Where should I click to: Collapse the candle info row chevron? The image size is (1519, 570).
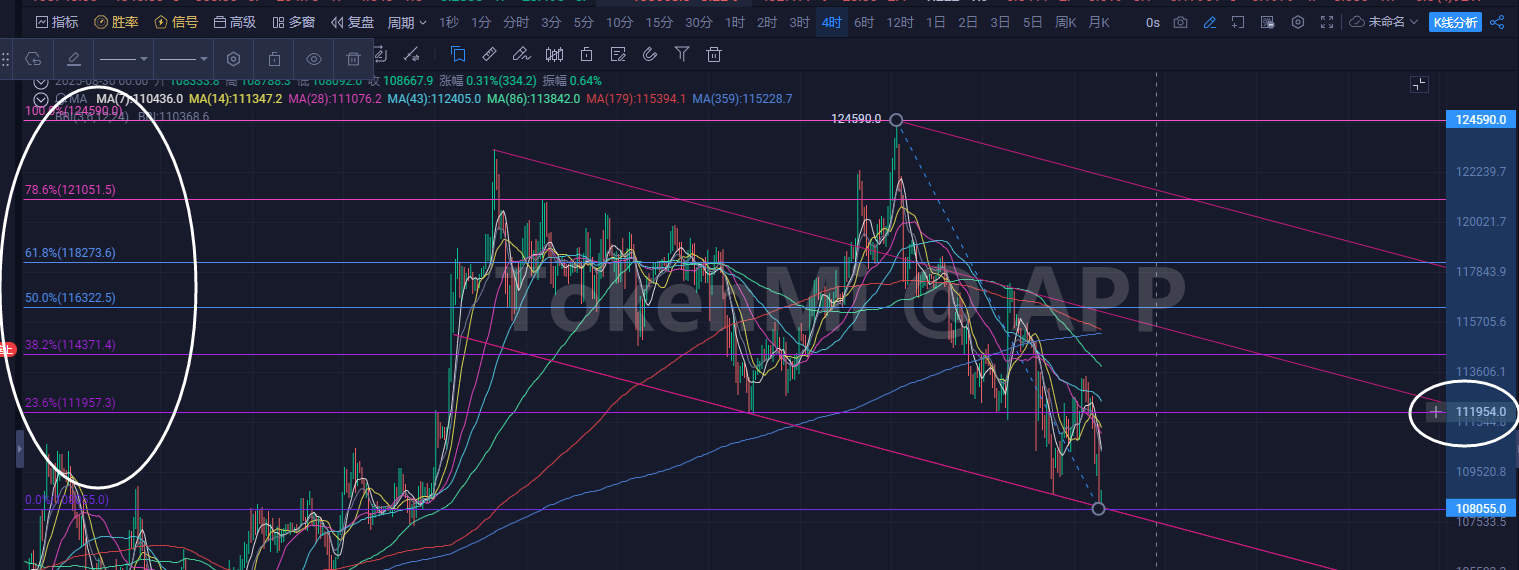(x=41, y=82)
